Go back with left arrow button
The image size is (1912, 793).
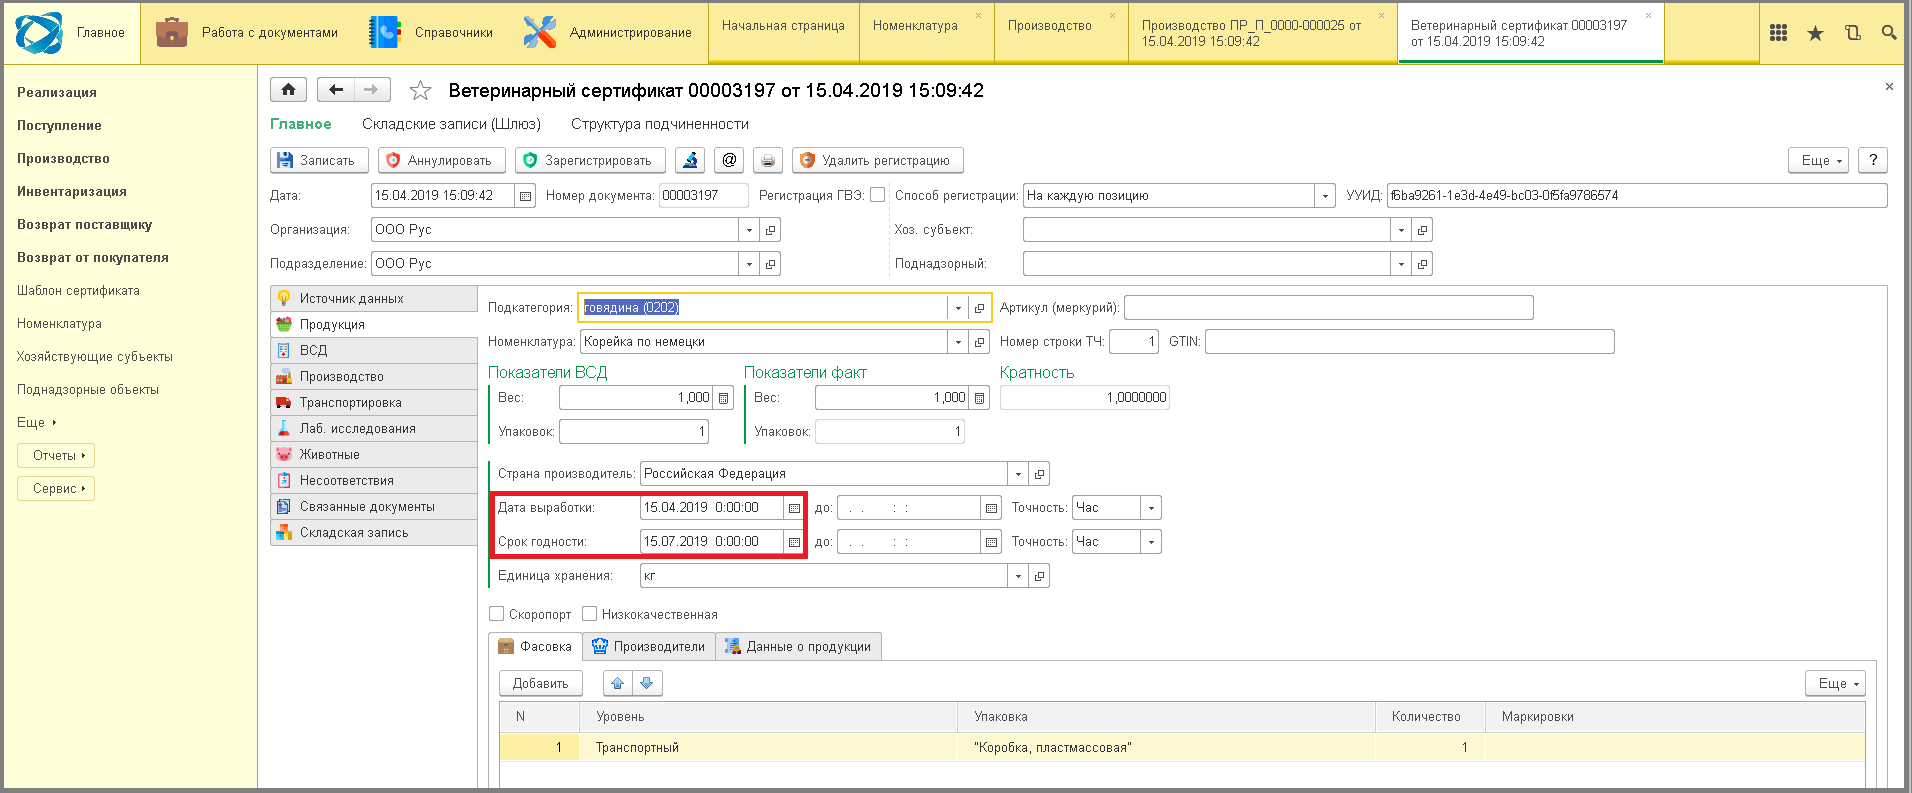(x=336, y=90)
